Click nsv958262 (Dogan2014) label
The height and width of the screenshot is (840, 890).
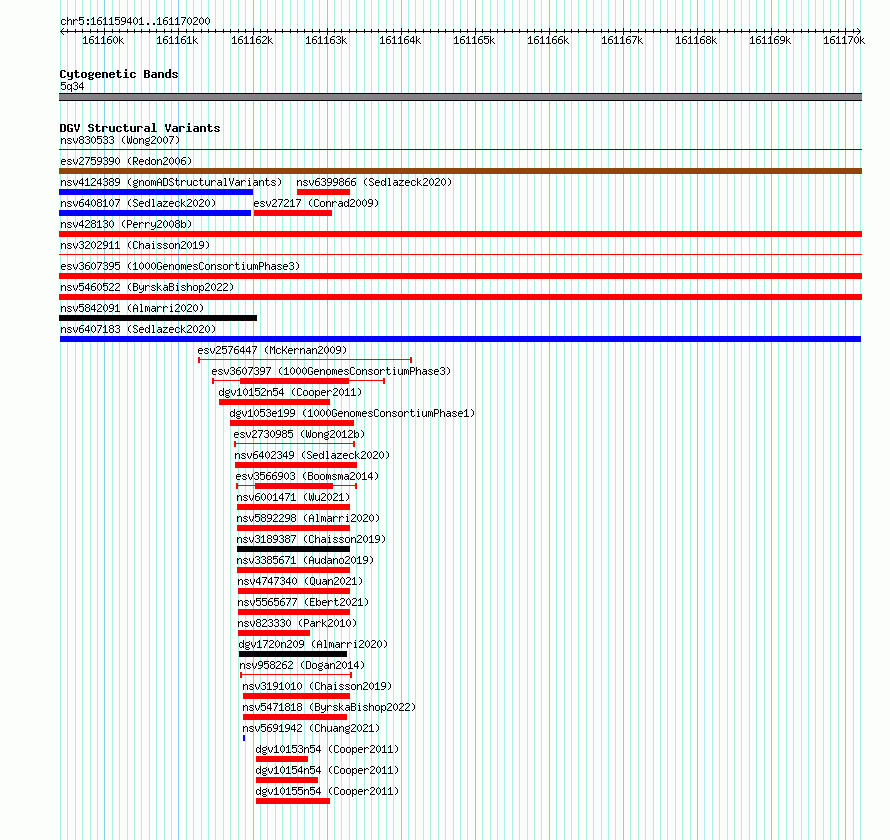[x=302, y=665]
